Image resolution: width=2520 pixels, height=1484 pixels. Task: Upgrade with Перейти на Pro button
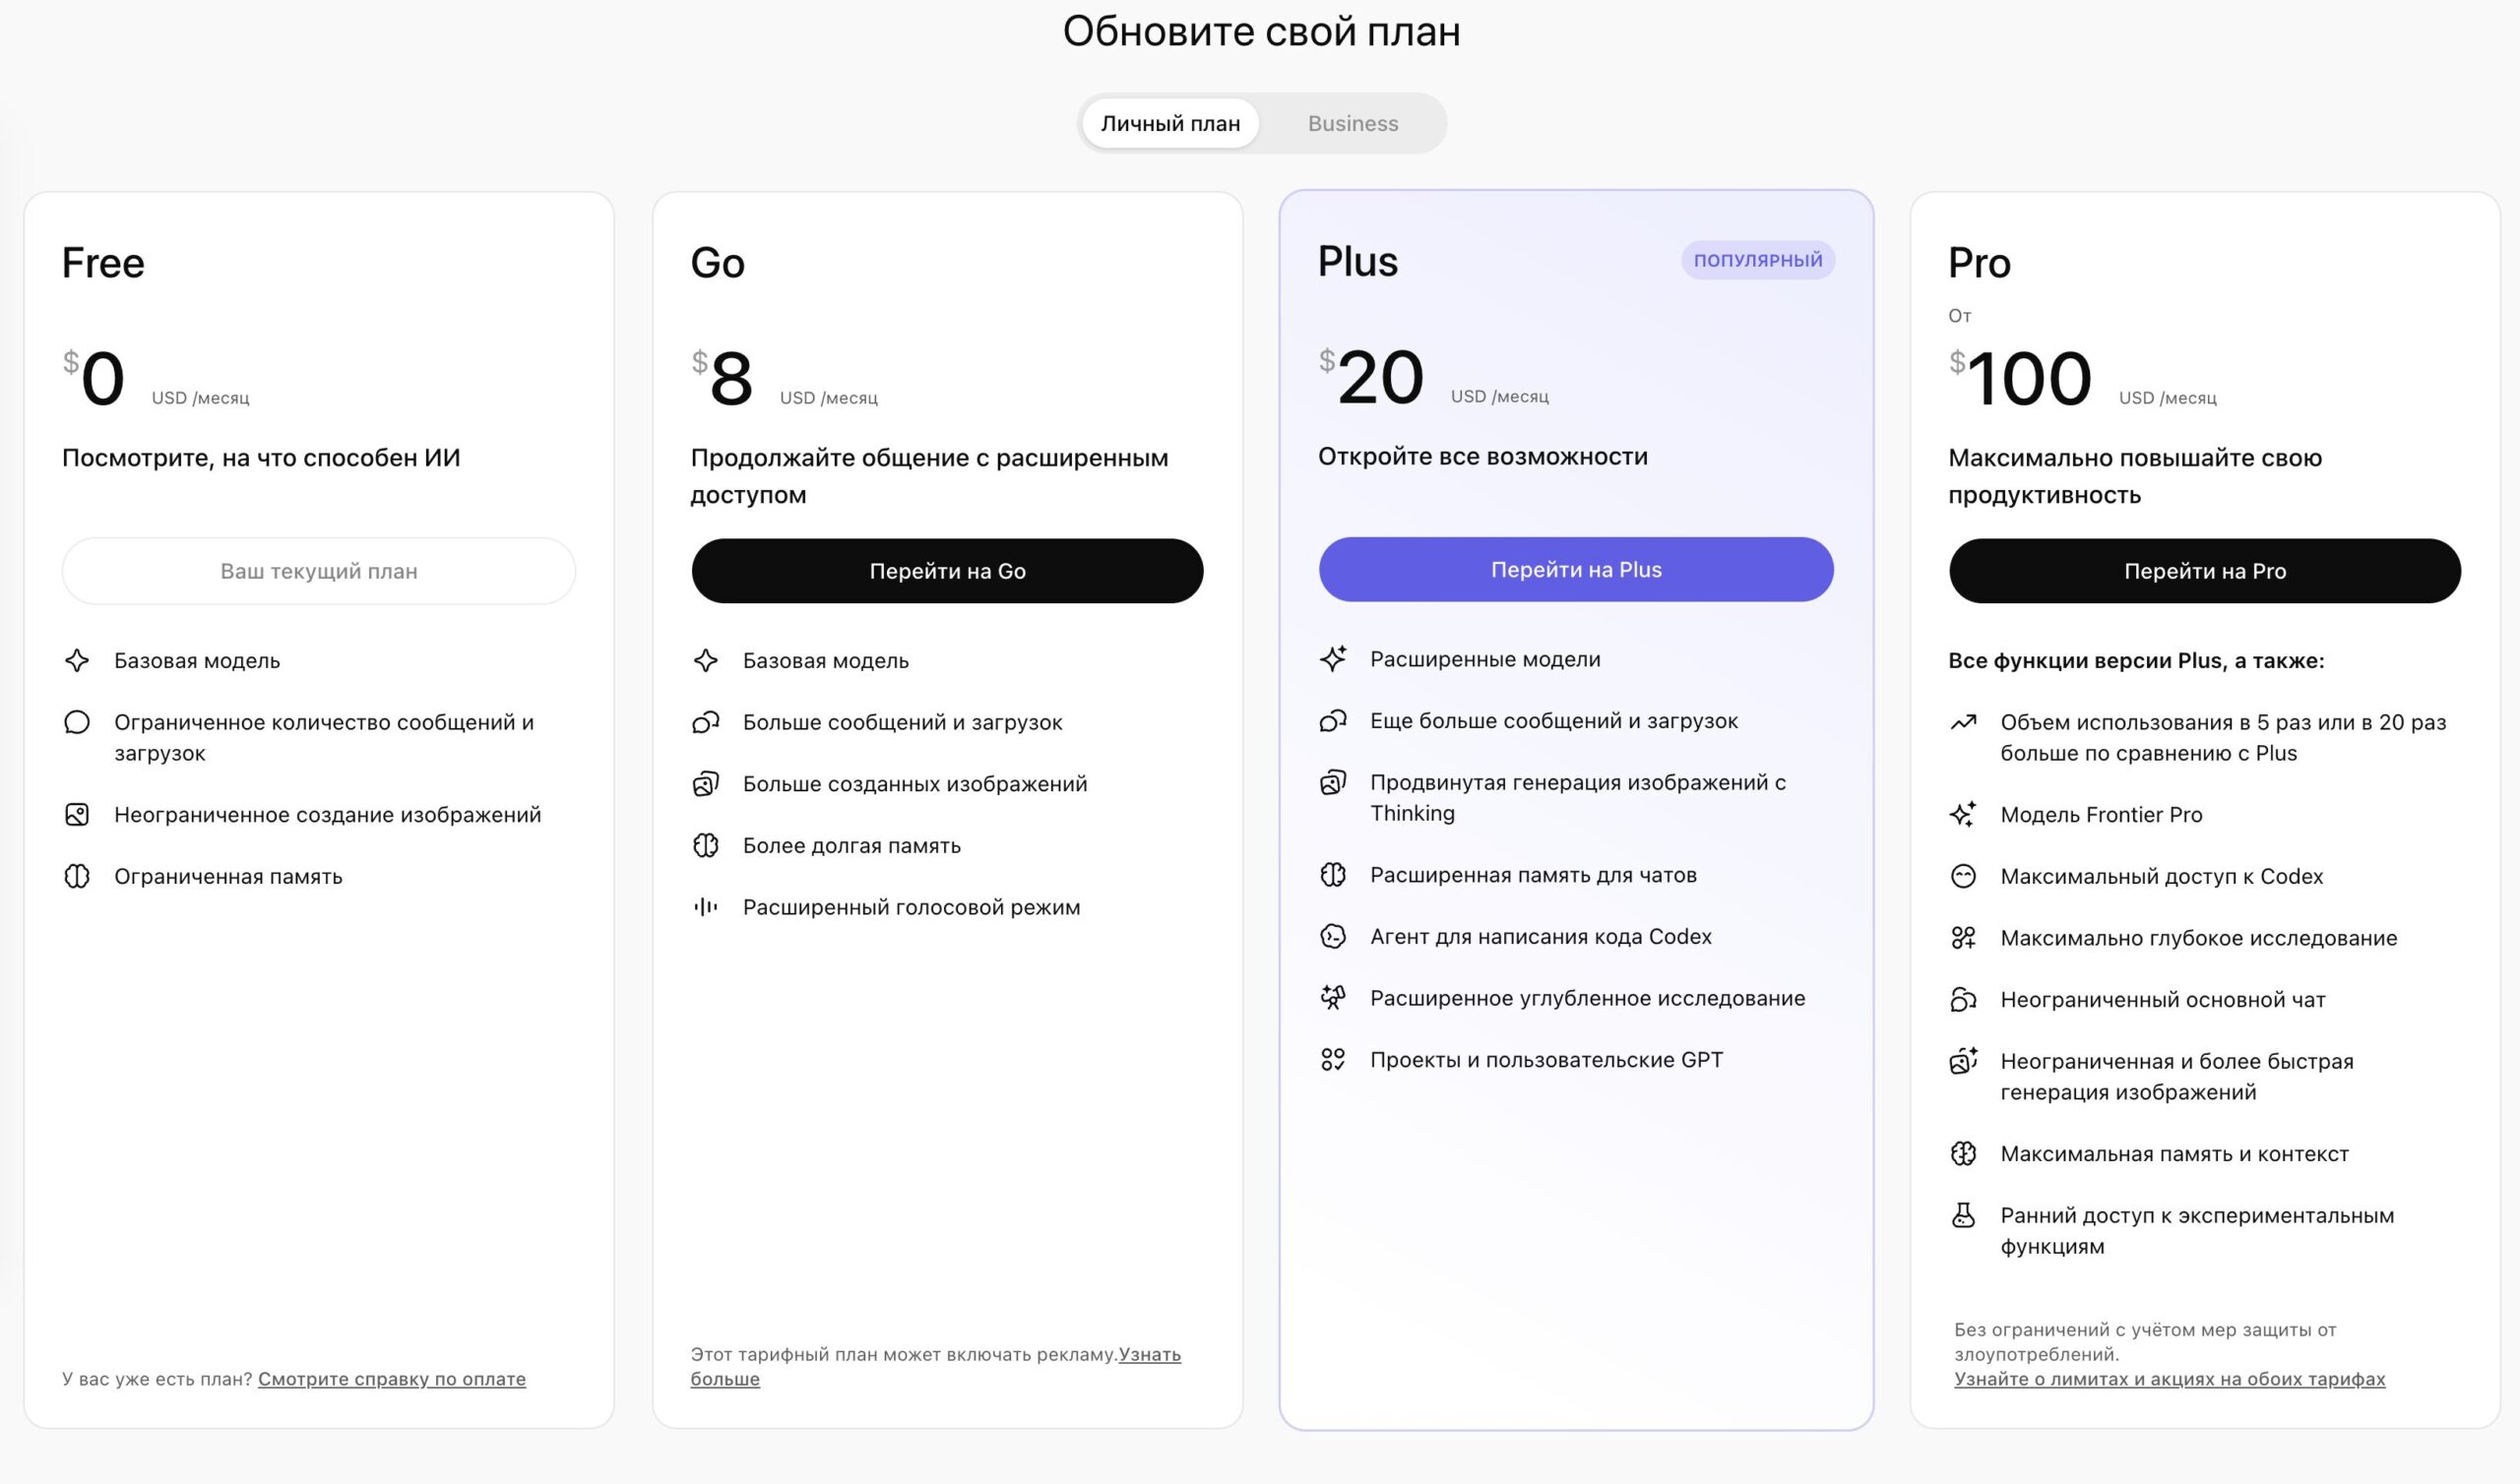[x=2205, y=571]
